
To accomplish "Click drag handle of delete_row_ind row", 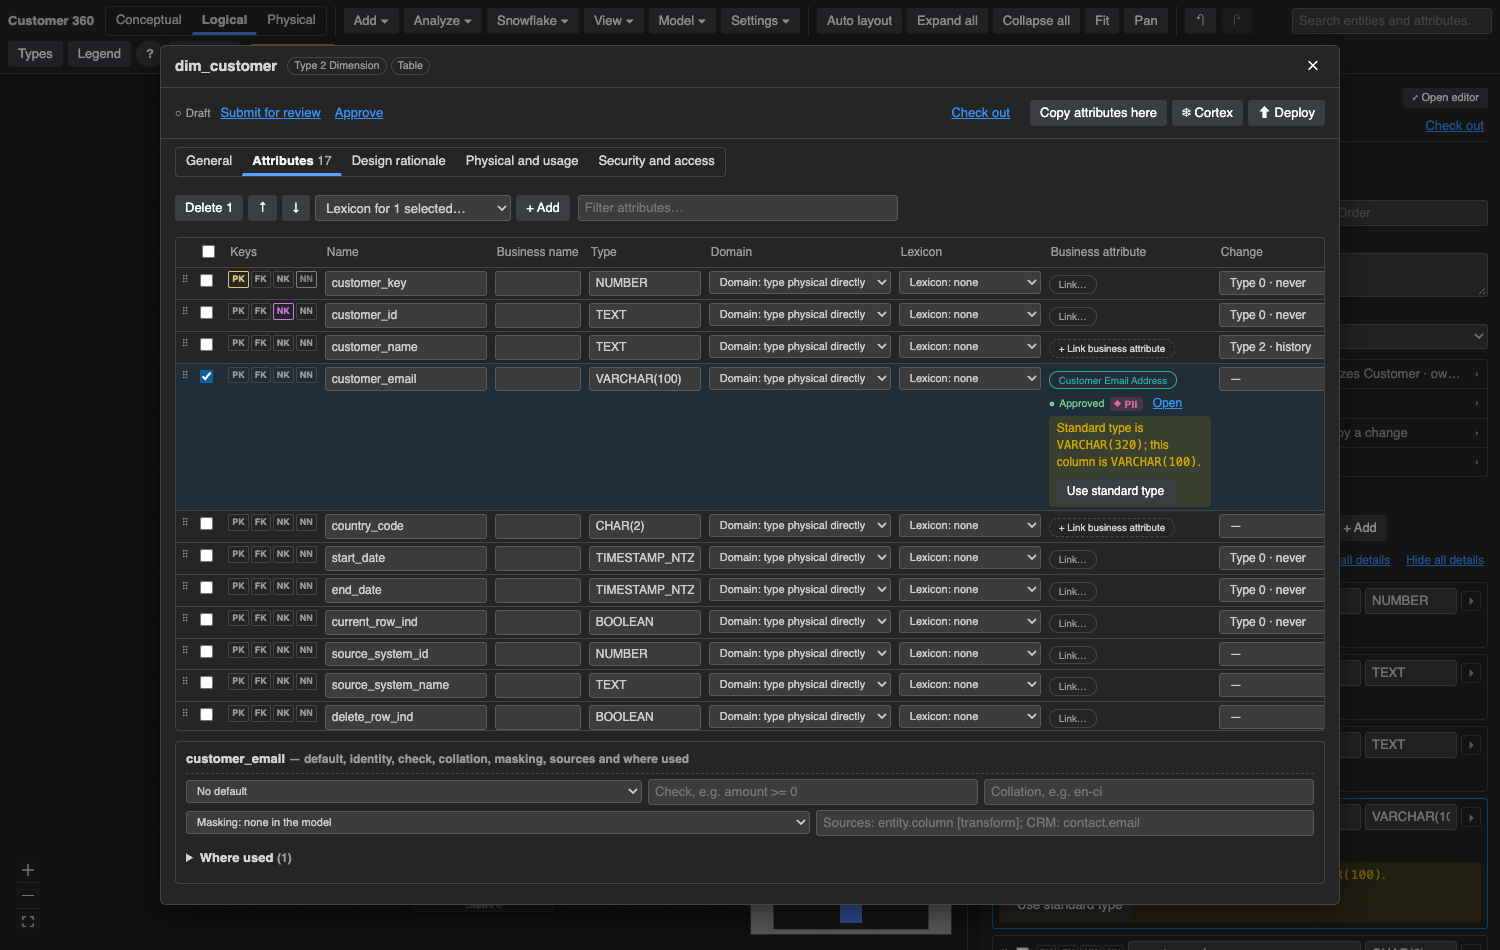I will tap(185, 714).
